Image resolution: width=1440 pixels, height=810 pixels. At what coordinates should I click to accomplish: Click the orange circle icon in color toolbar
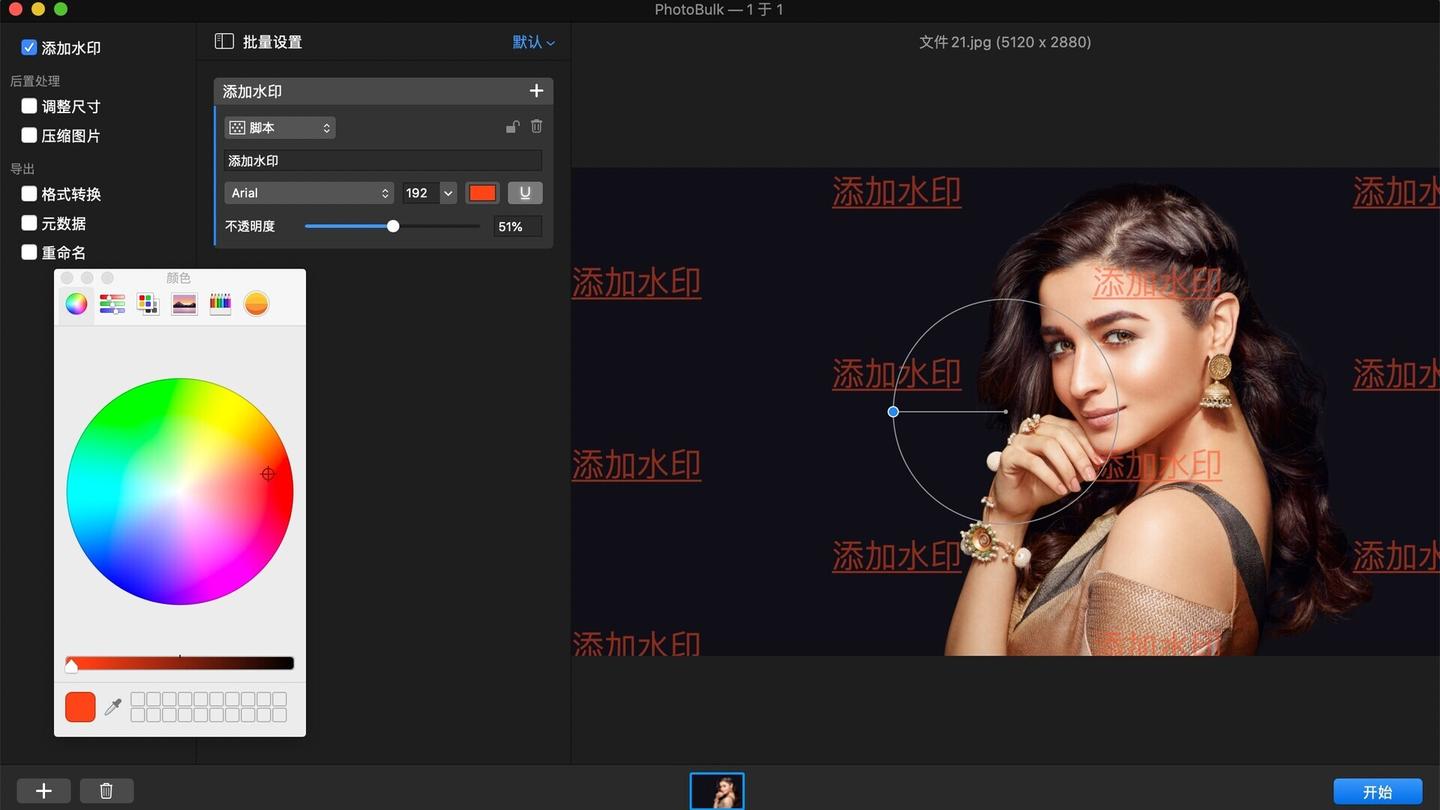click(257, 304)
